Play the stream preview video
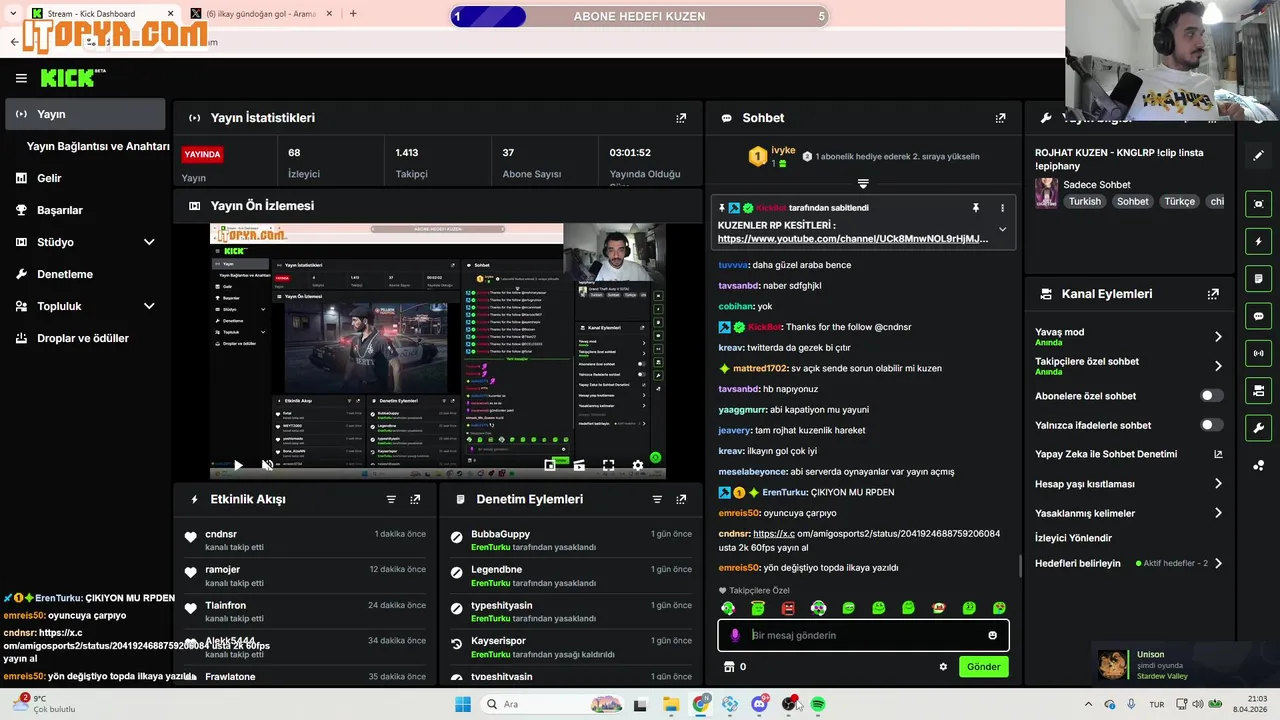Image resolution: width=1280 pixels, height=720 pixels. tap(238, 465)
